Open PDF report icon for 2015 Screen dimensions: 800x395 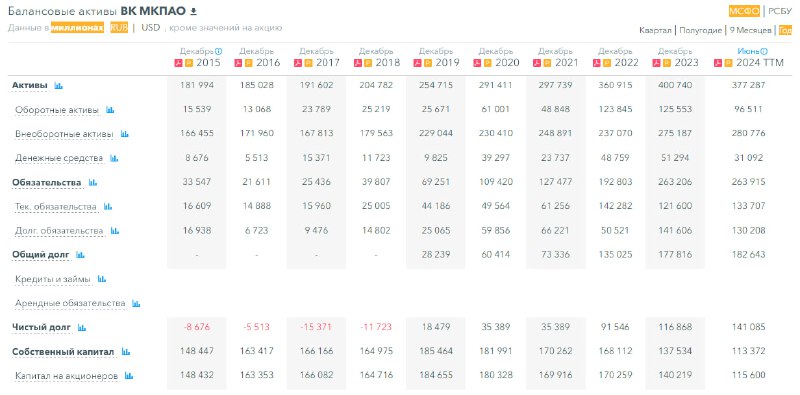(179, 63)
